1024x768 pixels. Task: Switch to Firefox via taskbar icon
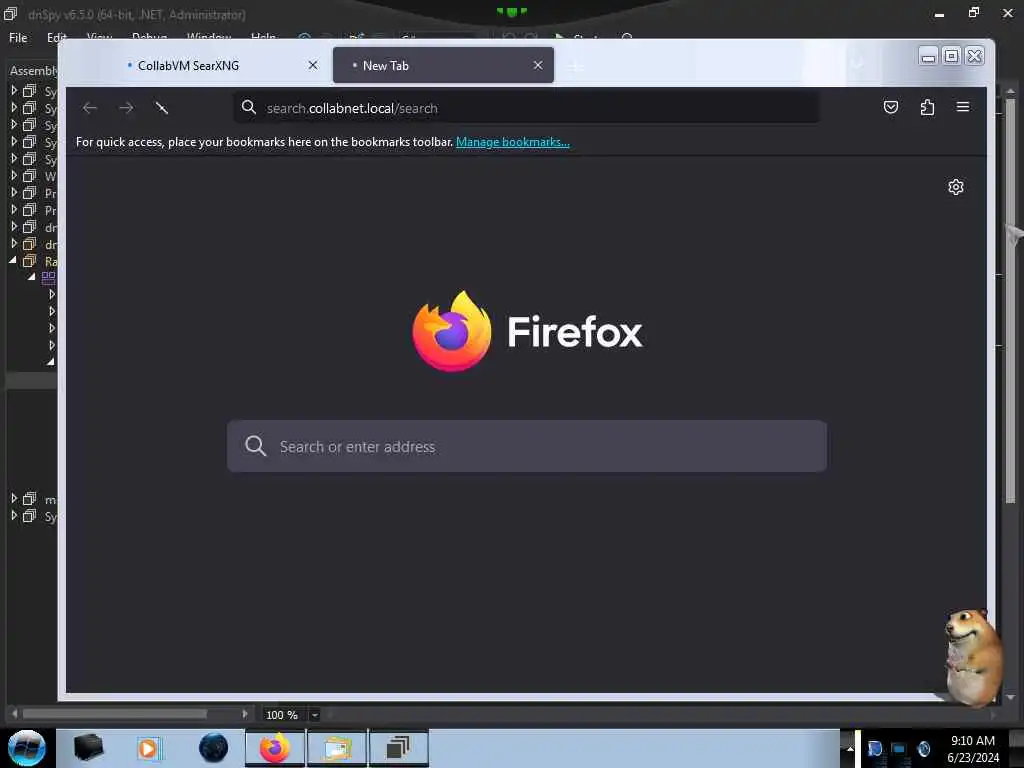point(275,748)
